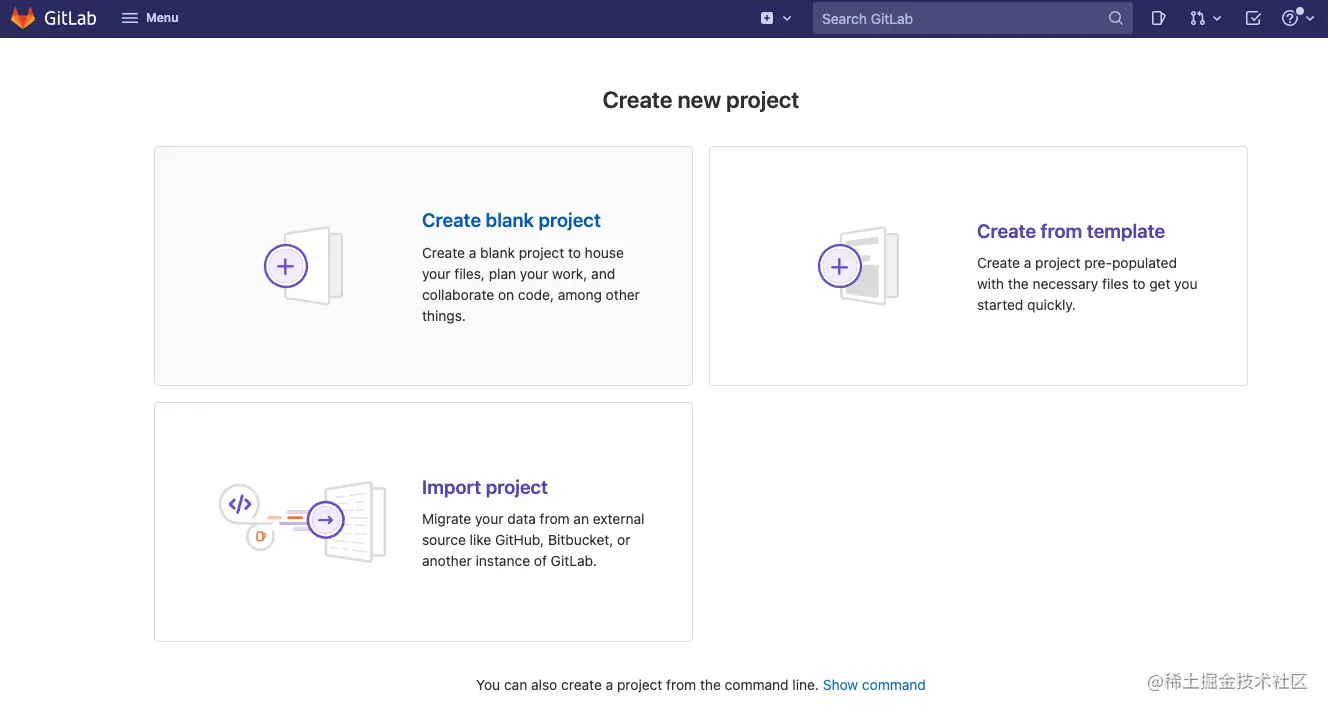Focus the Search GitLab field
Viewport: 1328px width, 712px height.
coord(972,18)
